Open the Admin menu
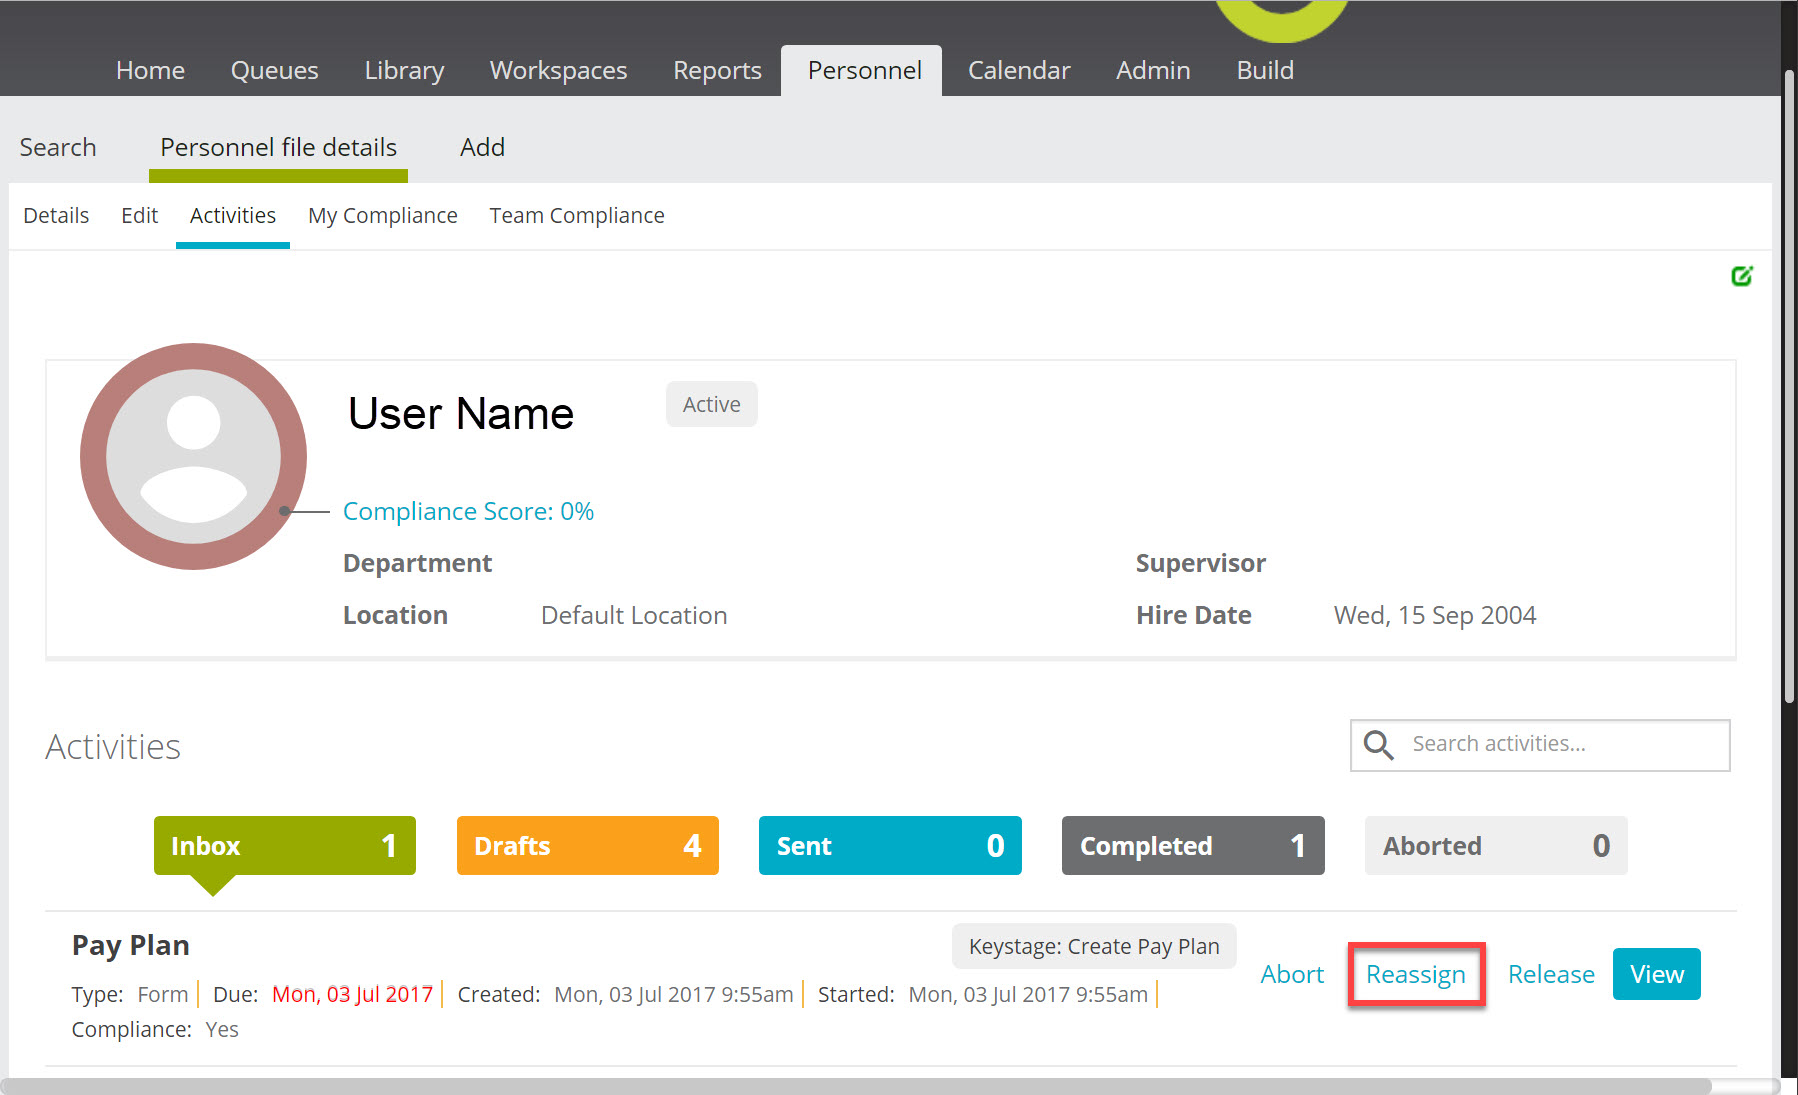Image resolution: width=1798 pixels, height=1095 pixels. pos(1153,70)
